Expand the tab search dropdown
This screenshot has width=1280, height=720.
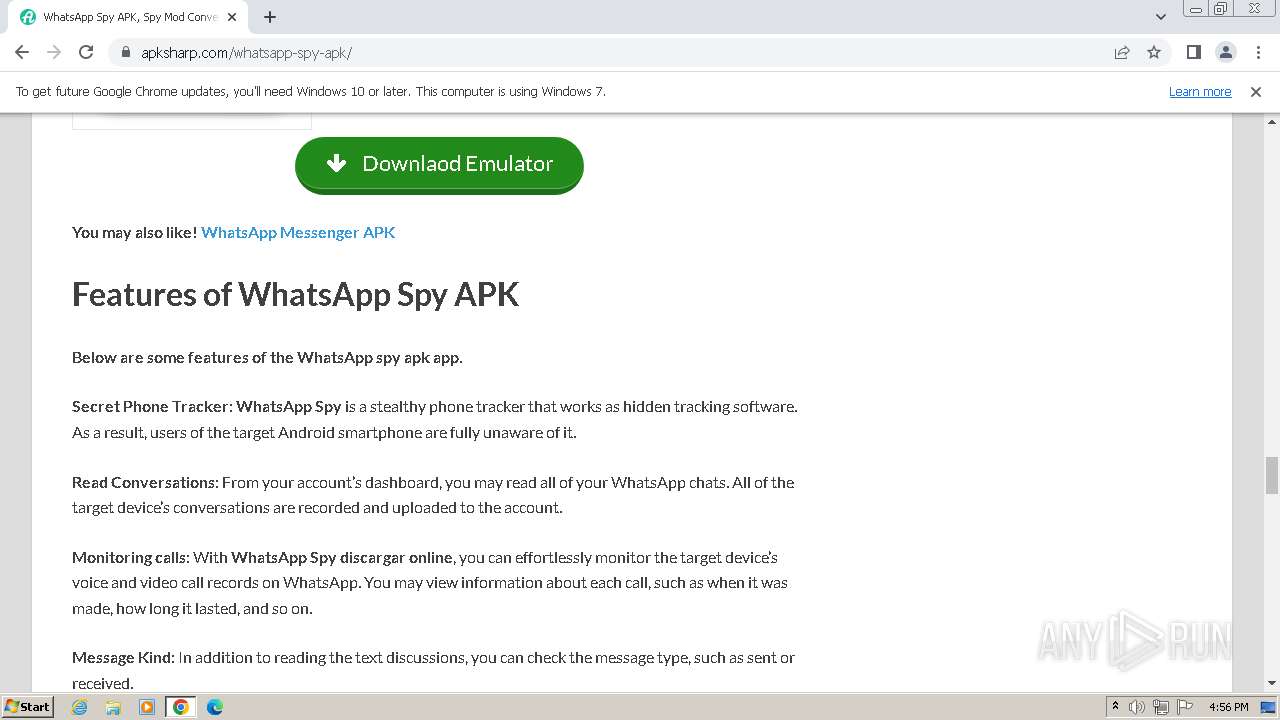point(1161,17)
